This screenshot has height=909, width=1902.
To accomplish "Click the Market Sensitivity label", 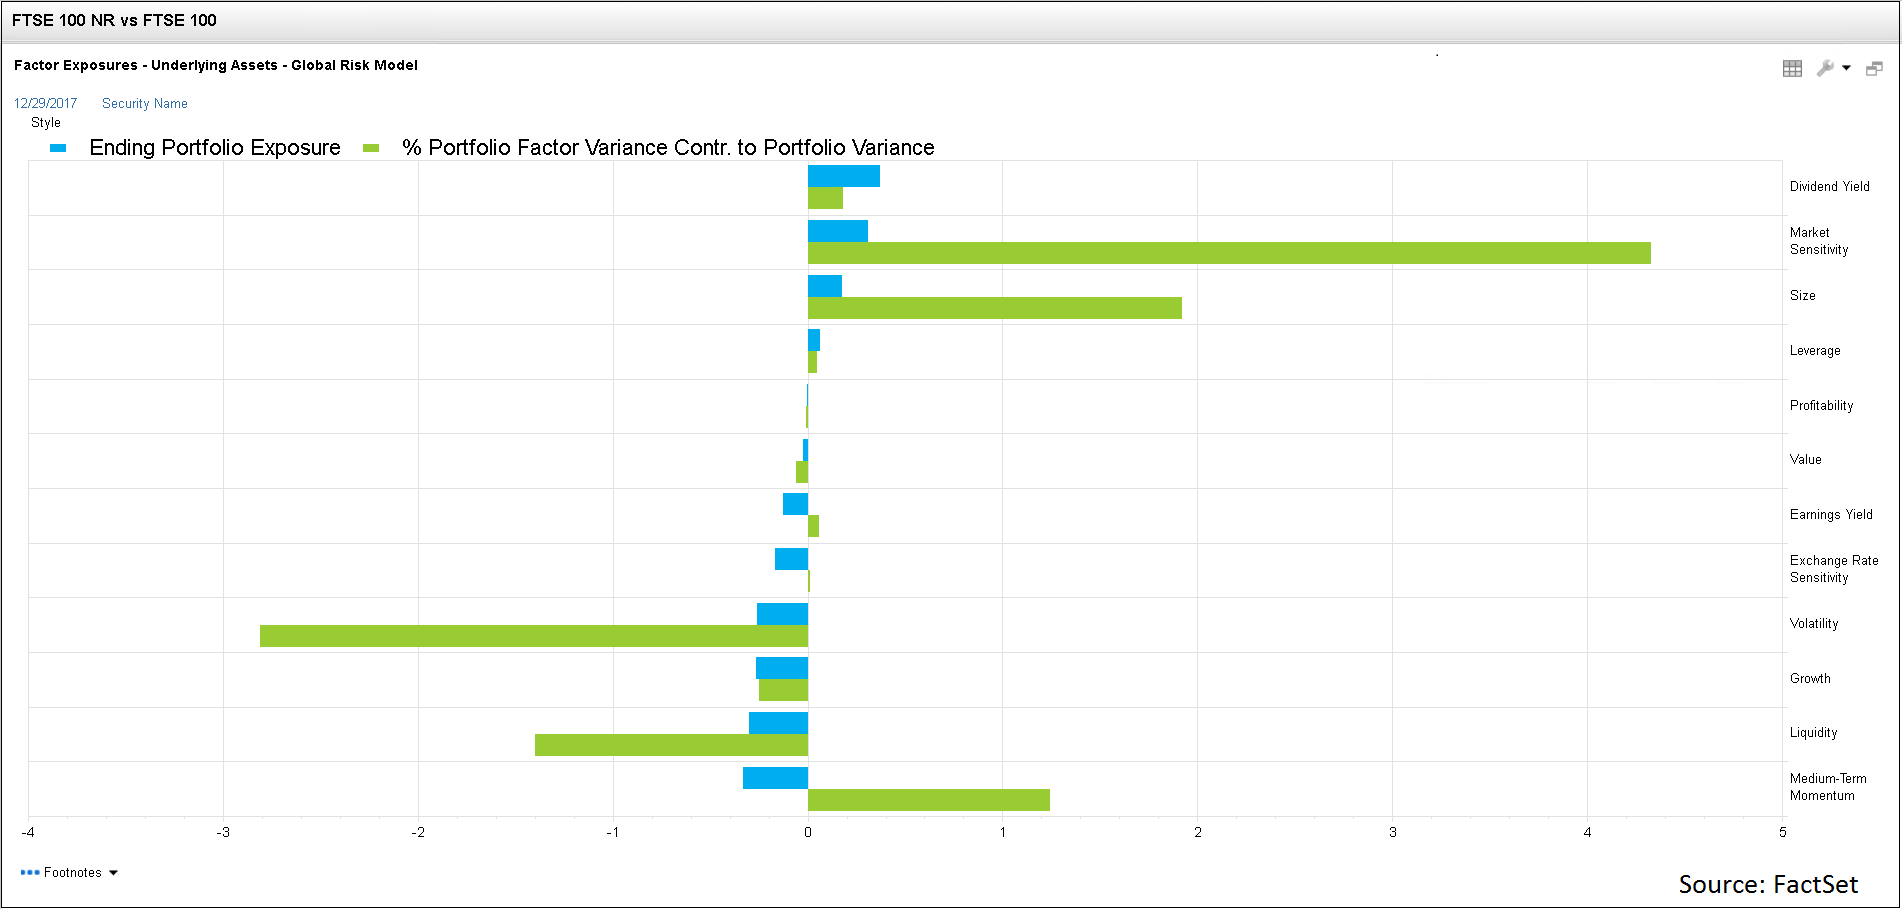I will (x=1819, y=241).
